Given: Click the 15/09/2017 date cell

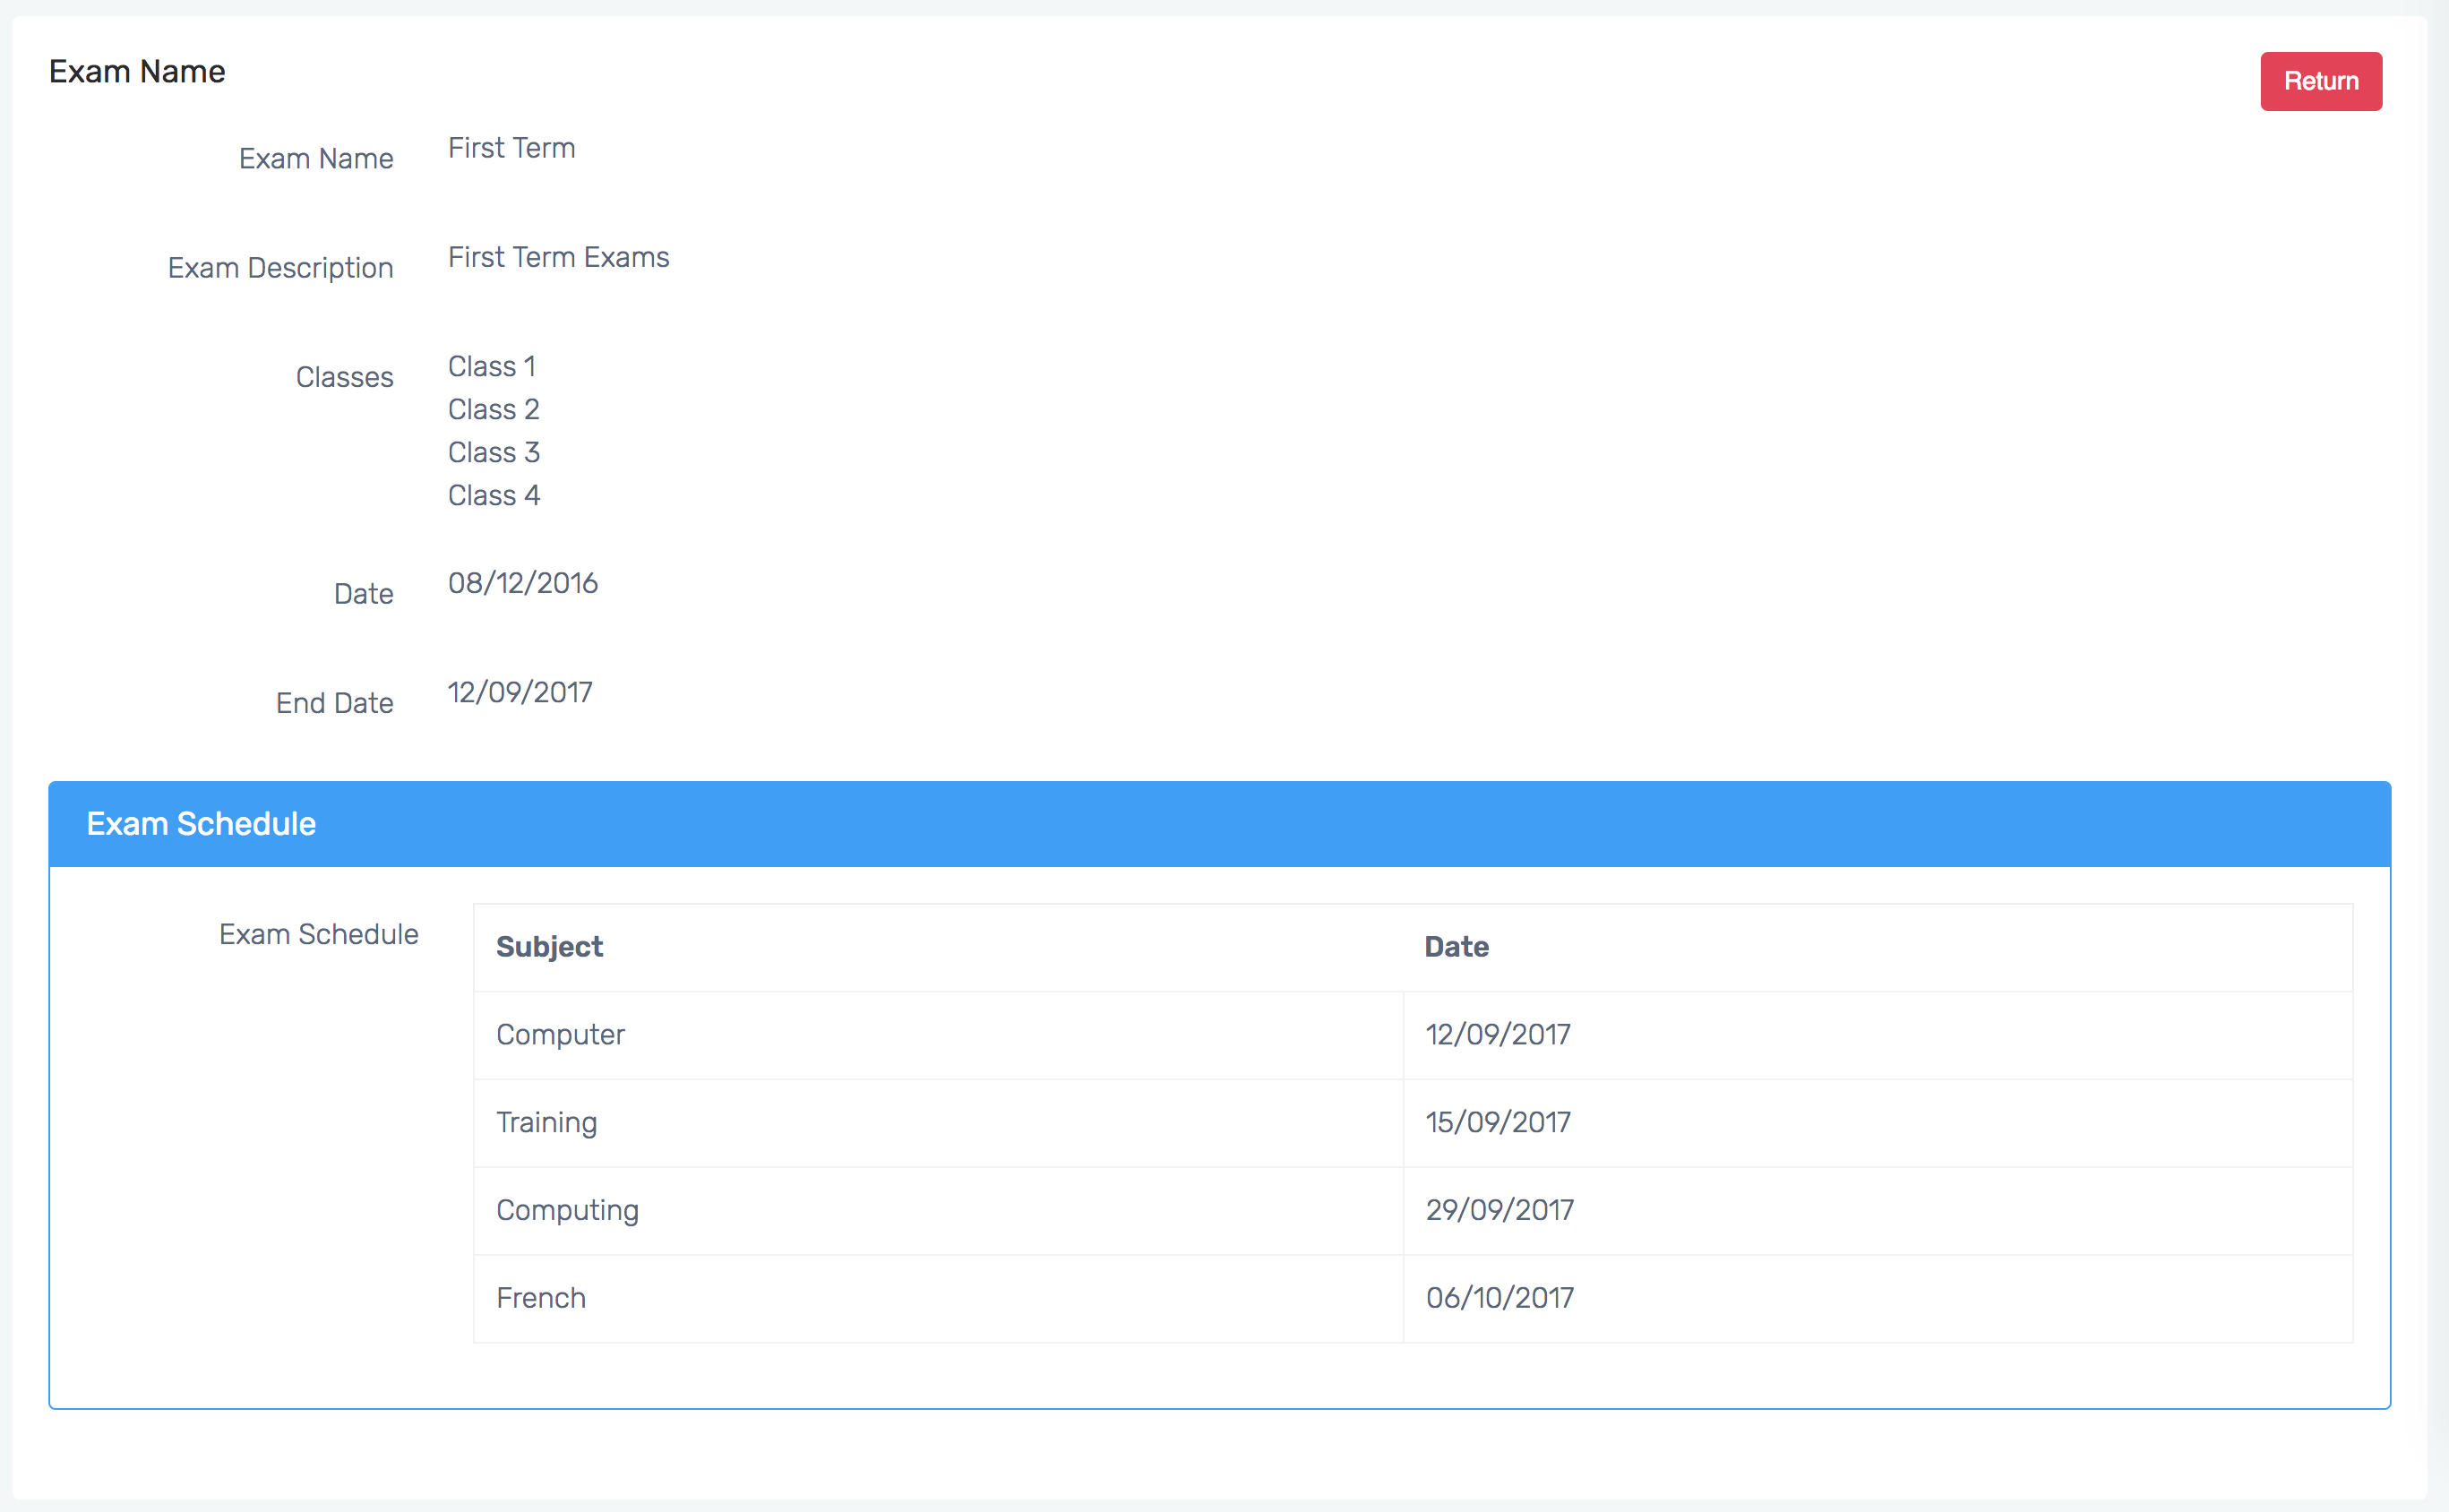Looking at the screenshot, I should (x=1497, y=1122).
